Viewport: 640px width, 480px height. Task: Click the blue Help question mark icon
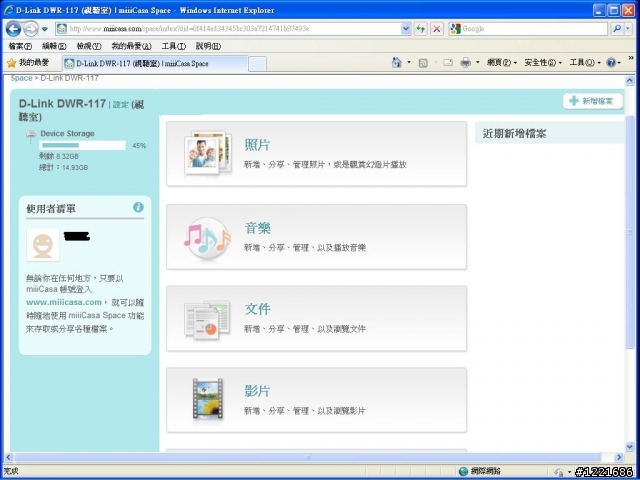(611, 63)
